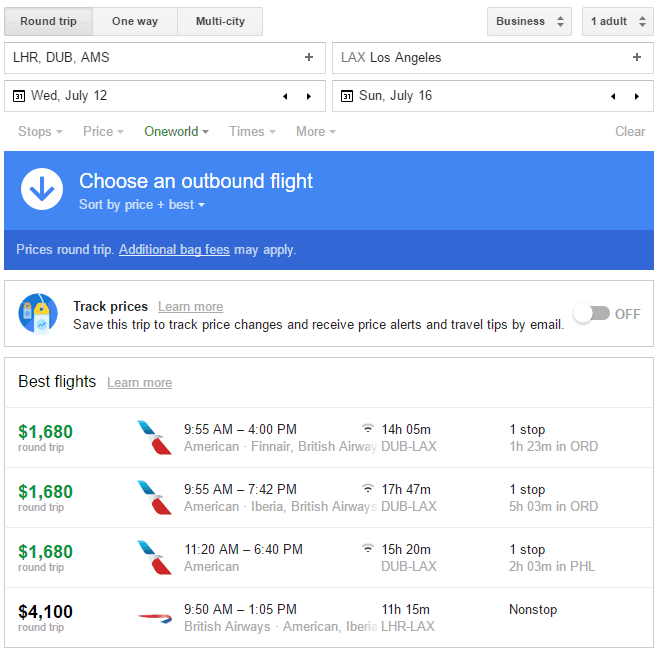The width and height of the screenshot is (659, 653).
Task: Switch to One way trip
Action: click(135, 21)
